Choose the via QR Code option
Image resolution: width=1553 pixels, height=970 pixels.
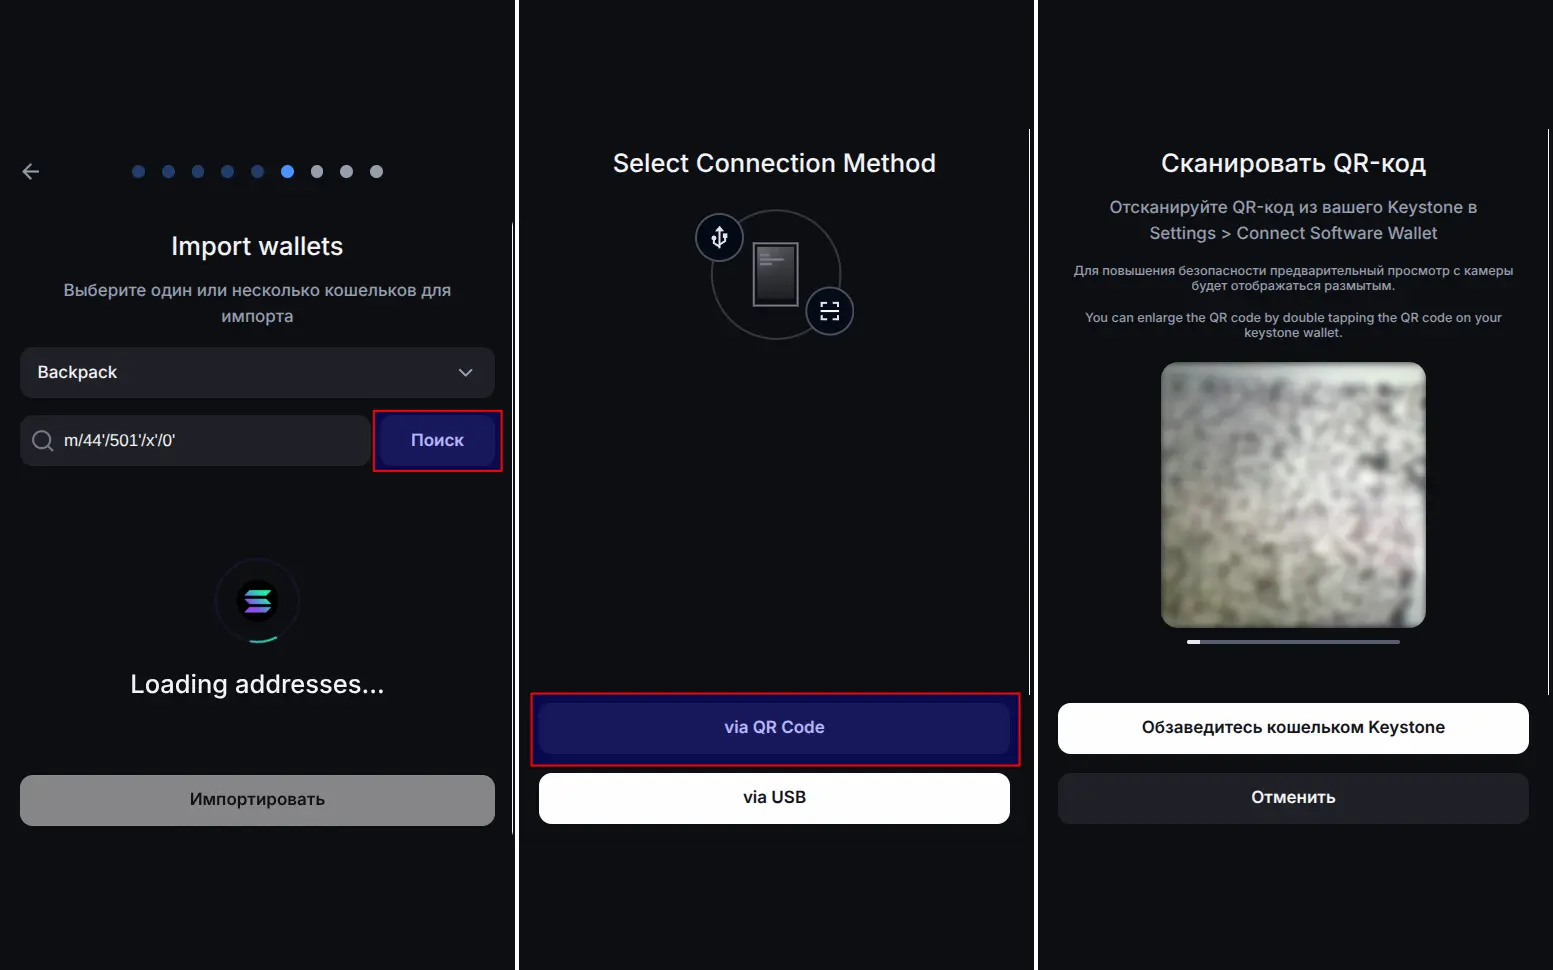[774, 728]
